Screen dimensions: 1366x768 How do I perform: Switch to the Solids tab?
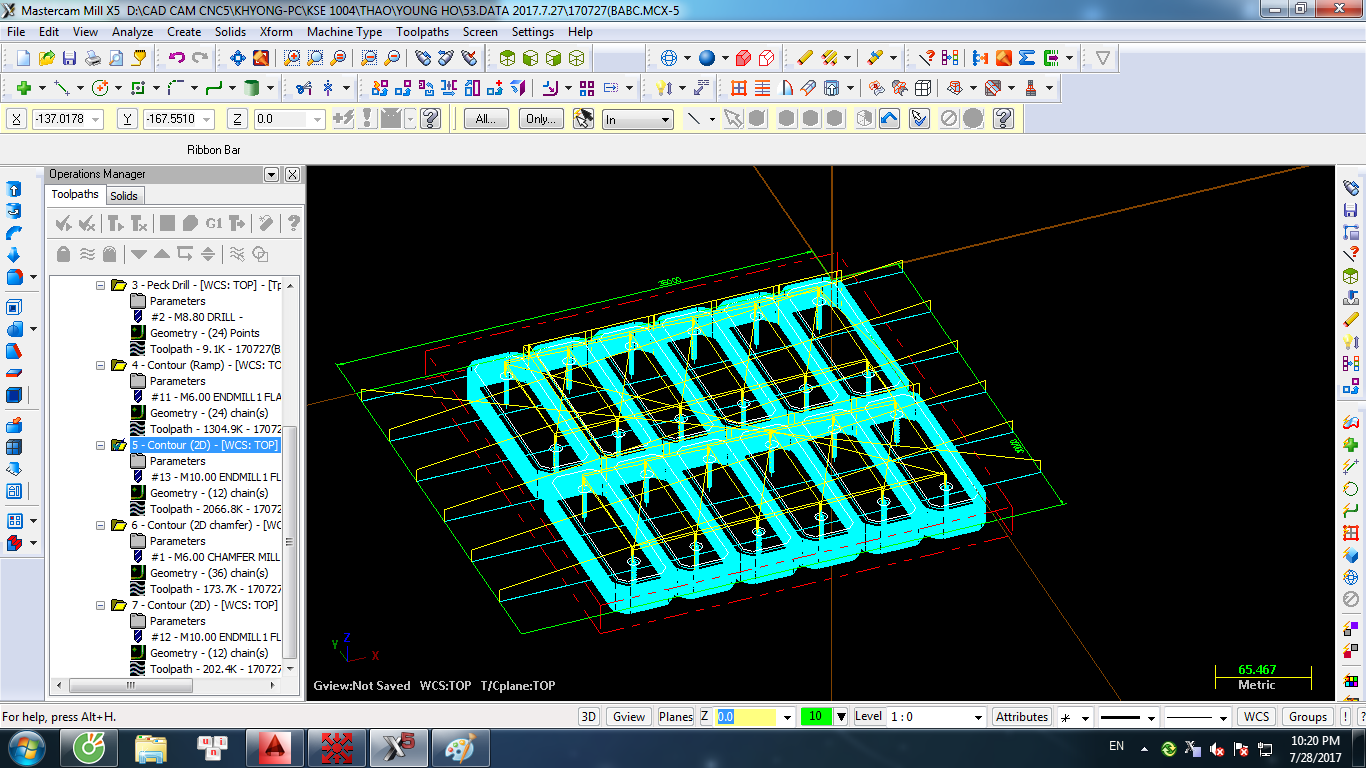pyautogui.click(x=124, y=196)
